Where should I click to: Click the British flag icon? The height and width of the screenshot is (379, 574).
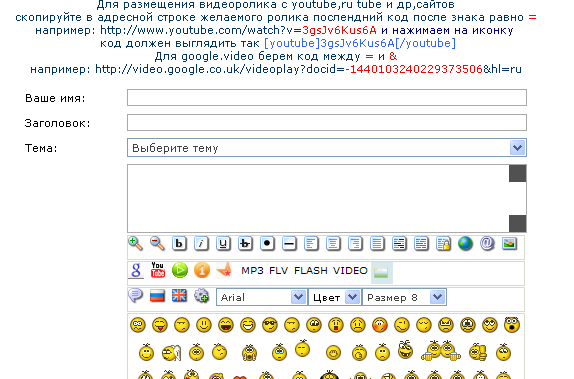pos(179,296)
